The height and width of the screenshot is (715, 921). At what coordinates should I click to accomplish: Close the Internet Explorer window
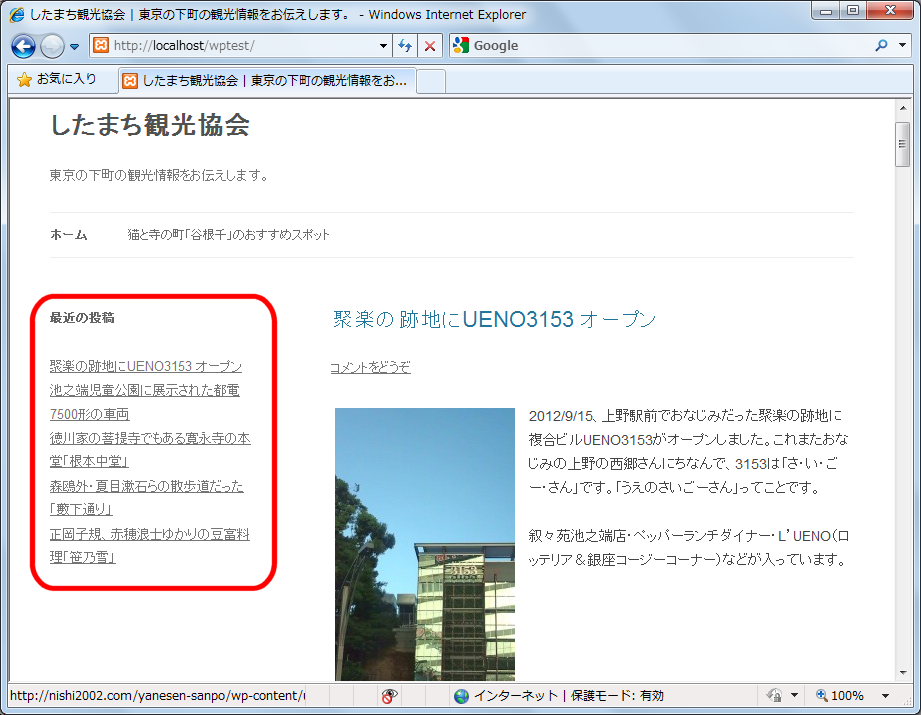coord(890,11)
